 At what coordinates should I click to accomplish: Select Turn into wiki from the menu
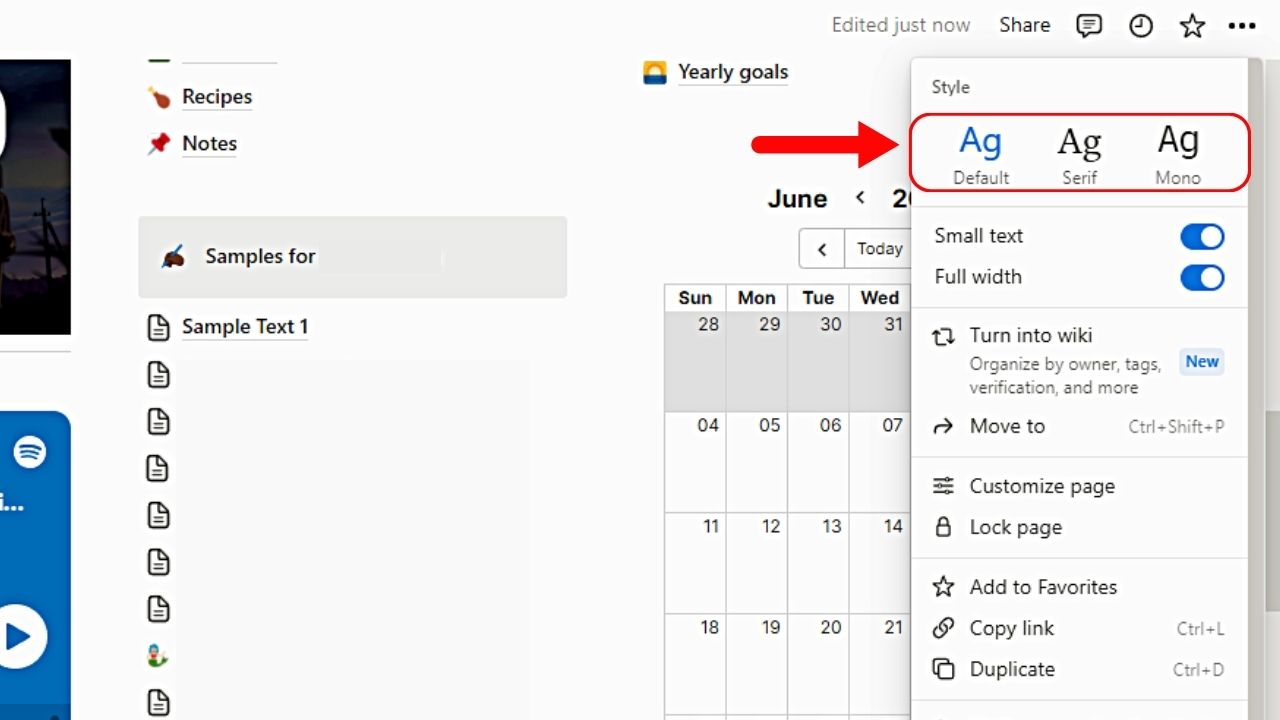click(x=1031, y=335)
